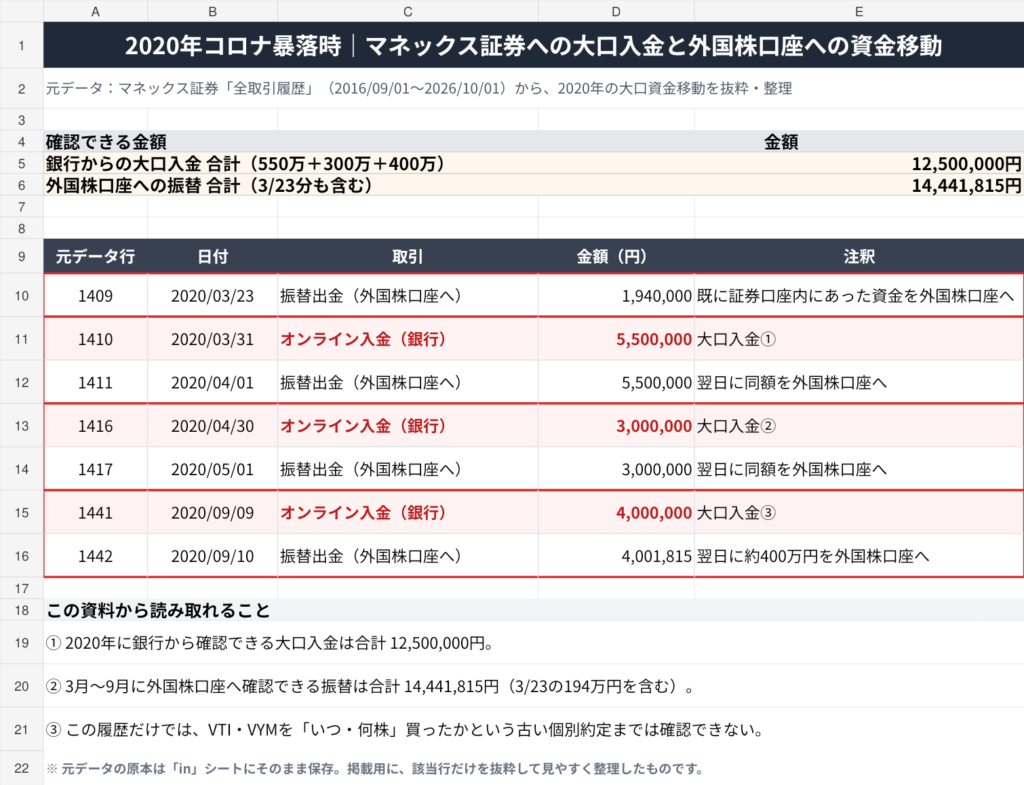Click source row number 1409 cell
The width and height of the screenshot is (1024, 785).
(95, 295)
